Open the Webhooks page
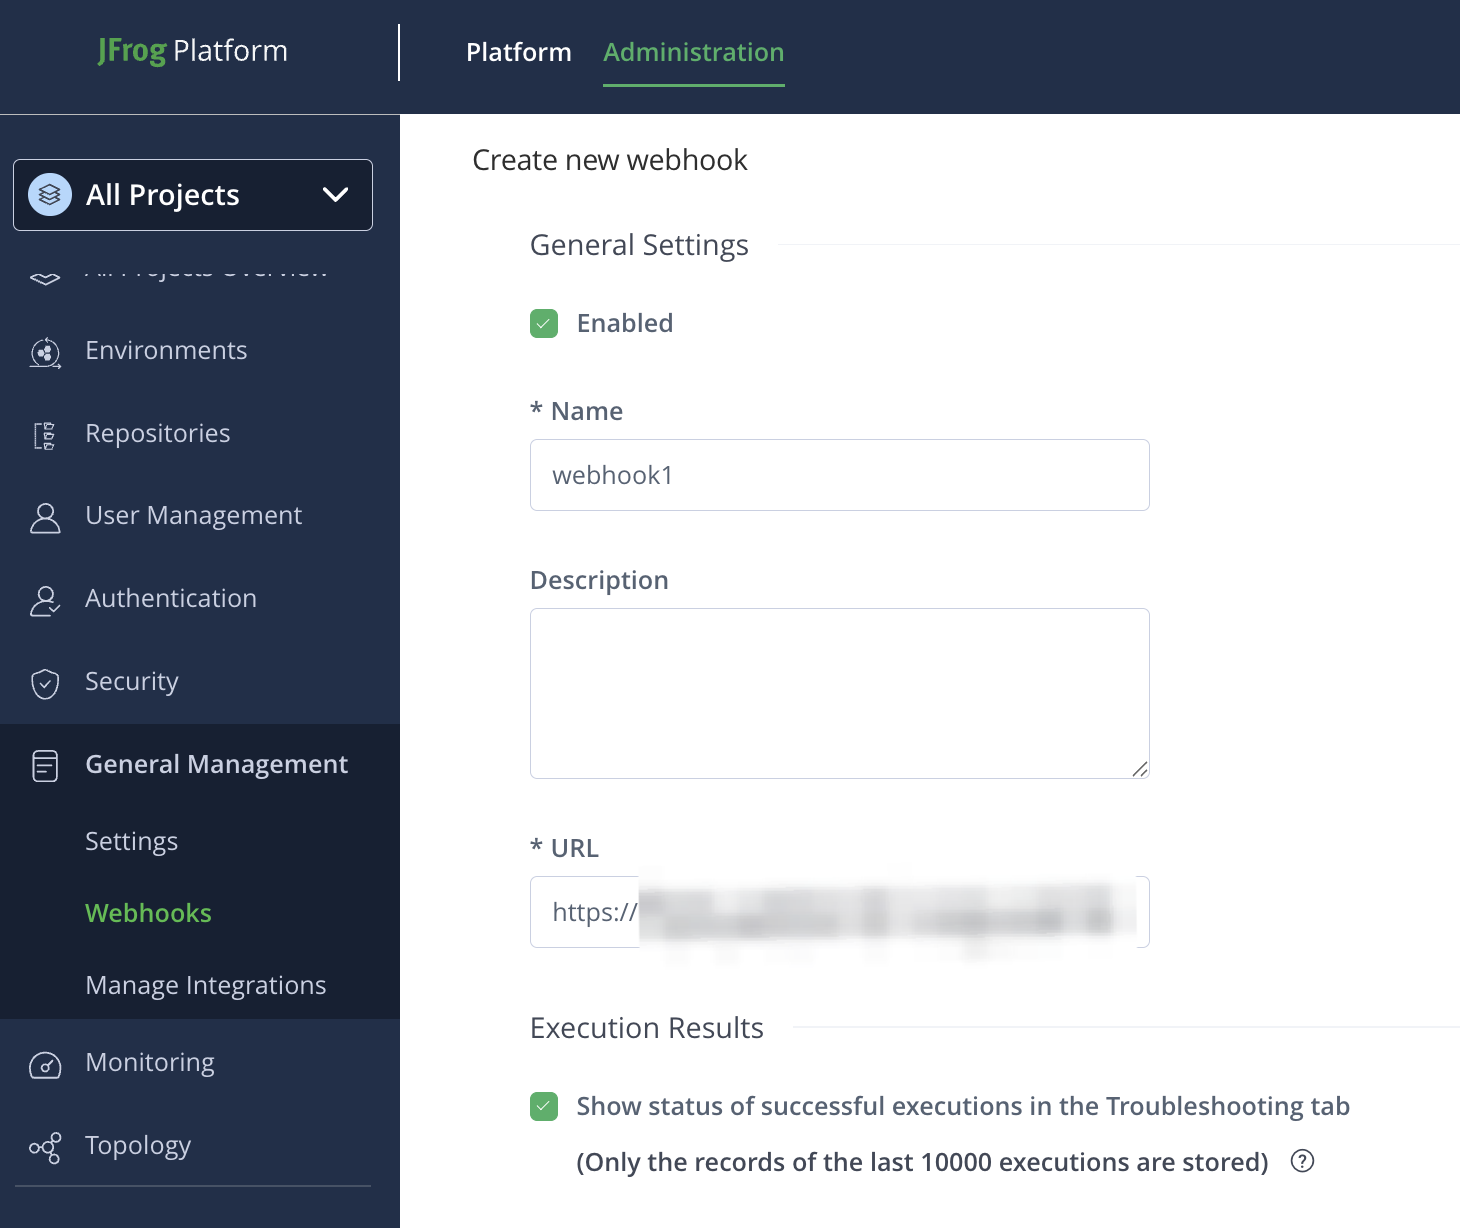1460x1228 pixels. click(x=148, y=913)
